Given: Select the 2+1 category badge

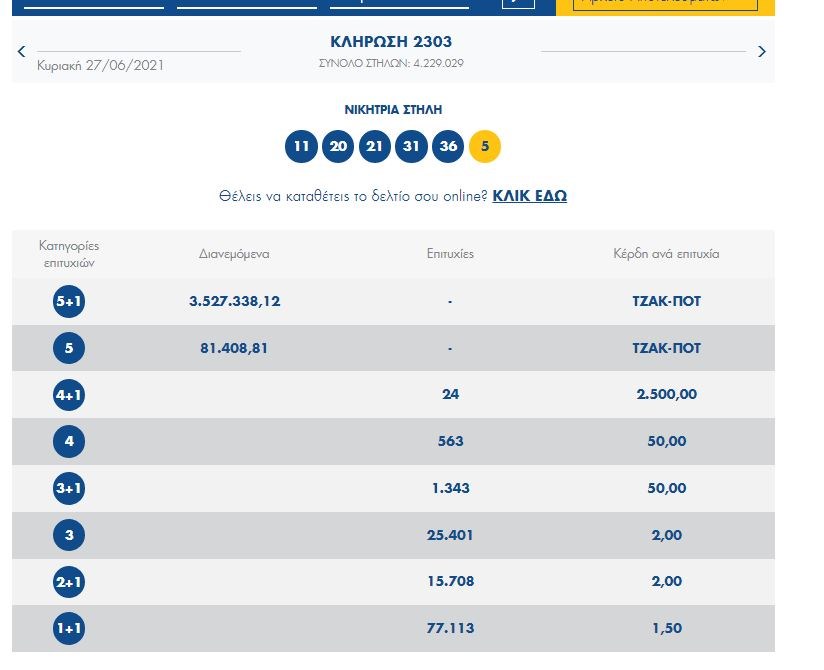Looking at the screenshot, I should 69,582.
